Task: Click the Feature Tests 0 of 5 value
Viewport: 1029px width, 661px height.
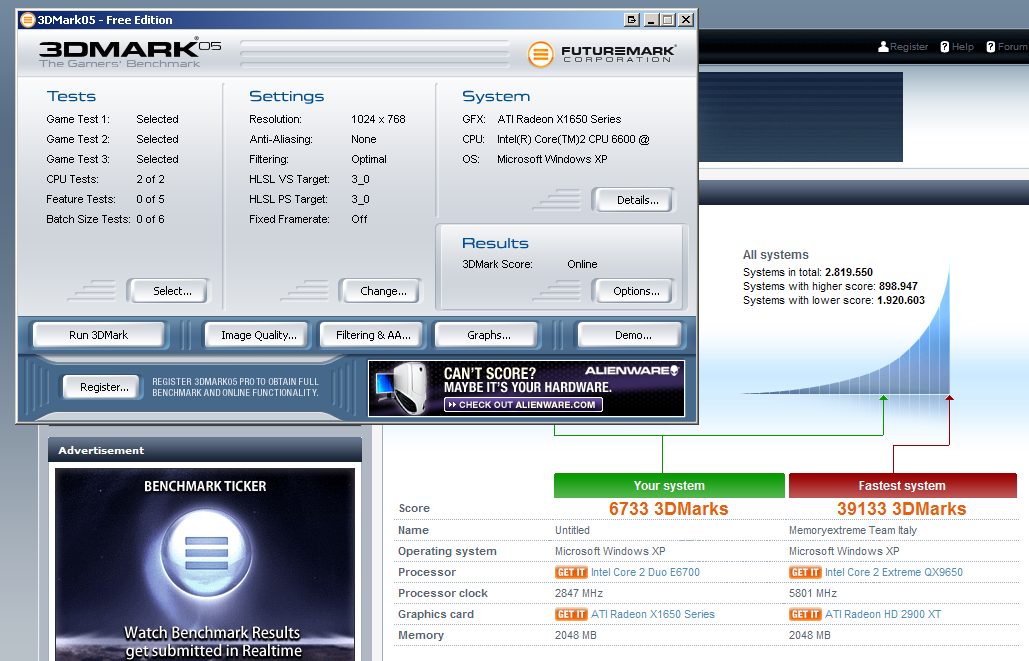Action: point(150,199)
